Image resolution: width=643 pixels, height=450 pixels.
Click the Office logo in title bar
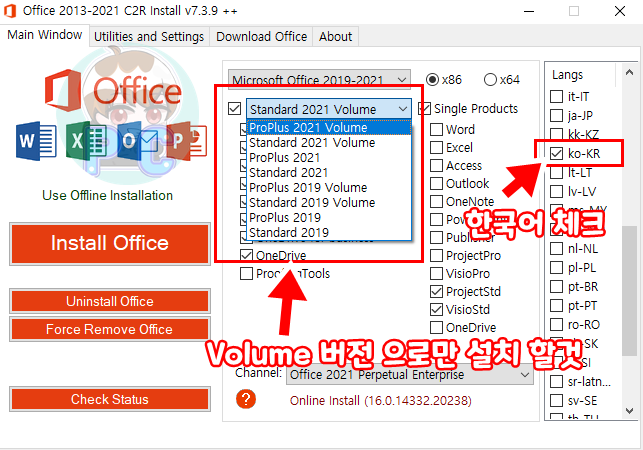click(10, 11)
